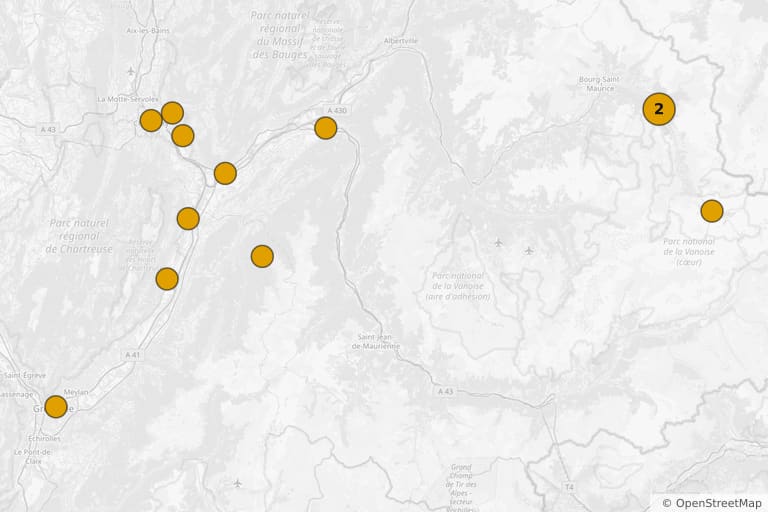Click the isolated marker in the central mountains
Viewport: 768px width, 512px height.
coord(262,256)
